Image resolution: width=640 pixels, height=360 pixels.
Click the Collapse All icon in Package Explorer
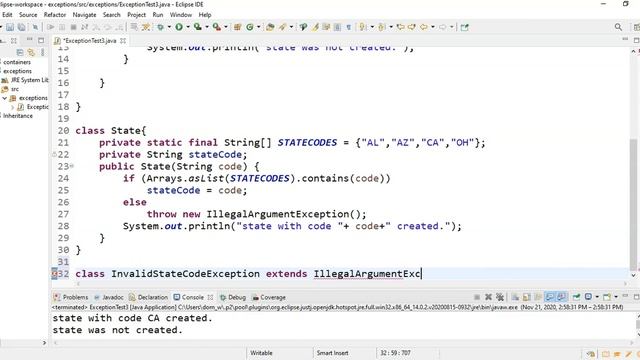point(20,52)
